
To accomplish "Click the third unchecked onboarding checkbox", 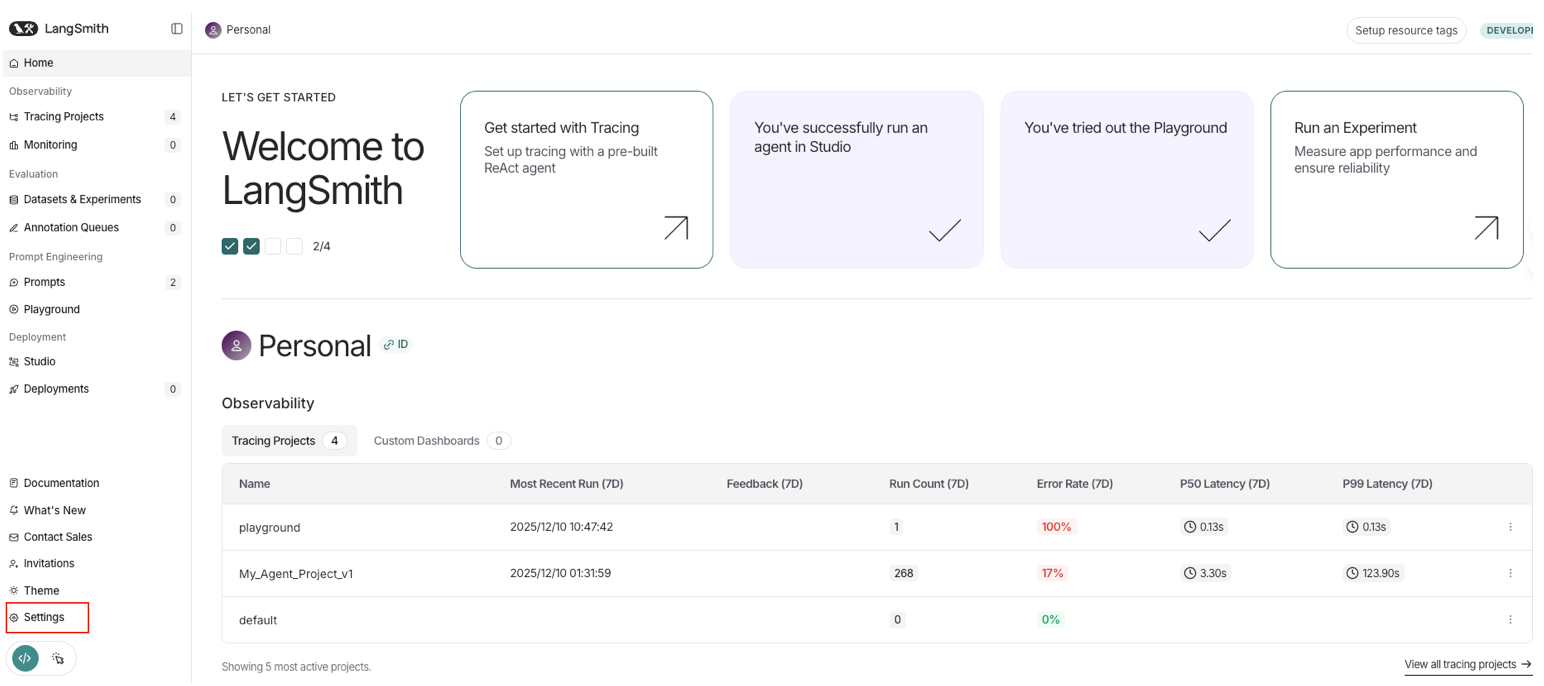I will pyautogui.click(x=273, y=246).
